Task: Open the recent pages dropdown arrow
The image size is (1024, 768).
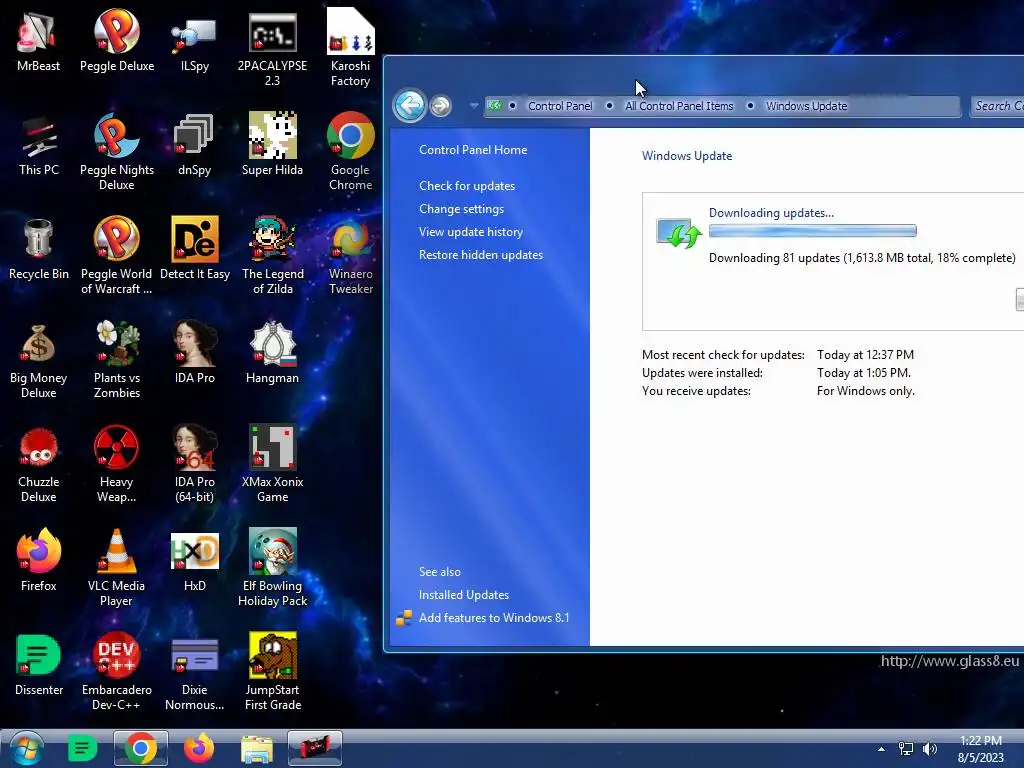Action: click(473, 105)
